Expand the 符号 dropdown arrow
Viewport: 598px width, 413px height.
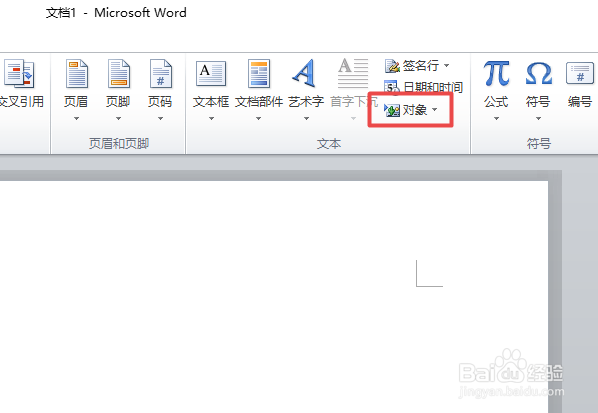tap(538, 119)
